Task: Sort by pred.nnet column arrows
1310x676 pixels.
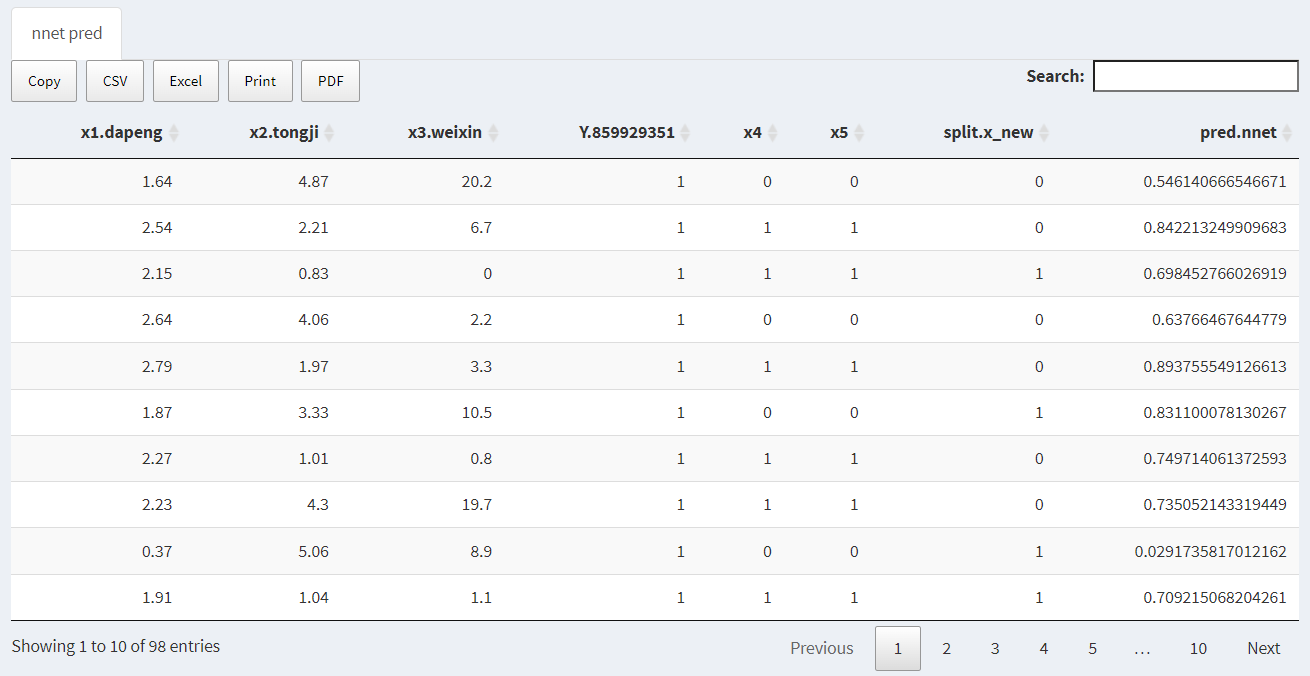Action: [x=1287, y=133]
